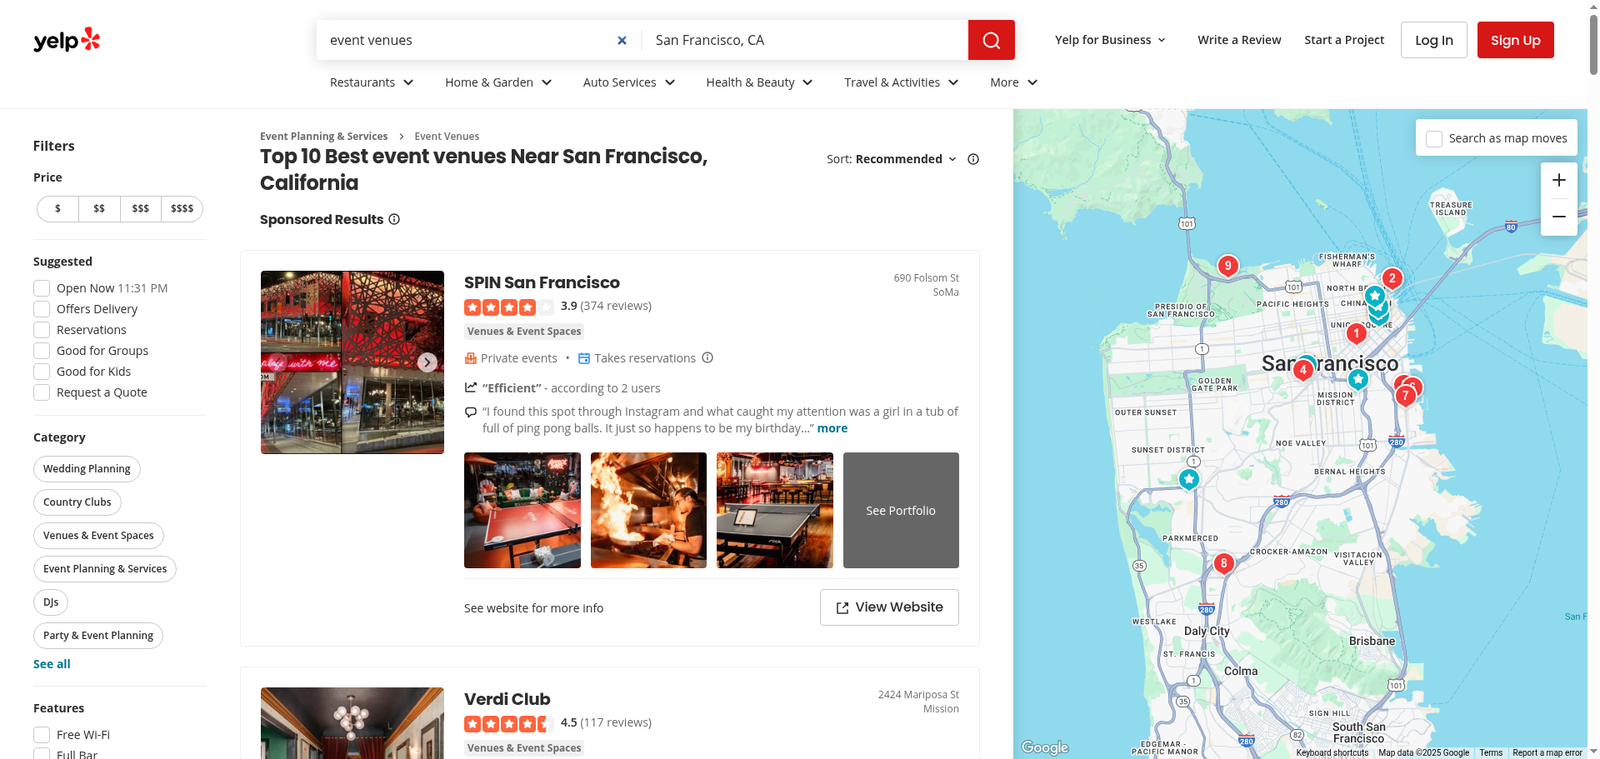Image resolution: width=1600 pixels, height=759 pixels.
Task: Select the $$$ price filter
Action: pyautogui.click(x=140, y=209)
